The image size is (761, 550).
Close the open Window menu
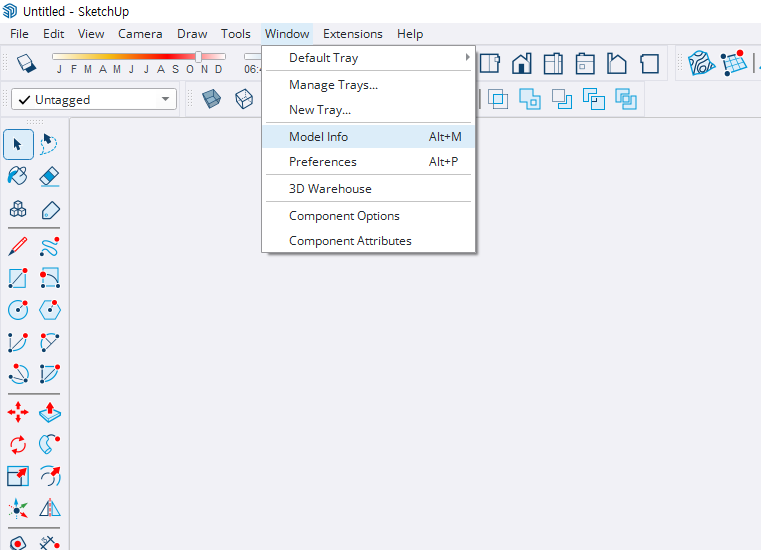pyautogui.click(x=287, y=34)
